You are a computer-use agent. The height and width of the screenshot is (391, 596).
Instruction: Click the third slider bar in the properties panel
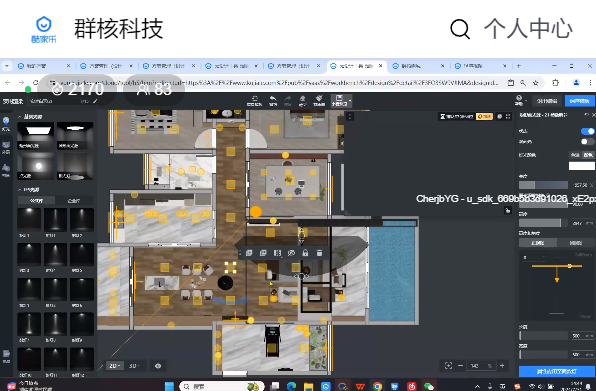(544, 223)
